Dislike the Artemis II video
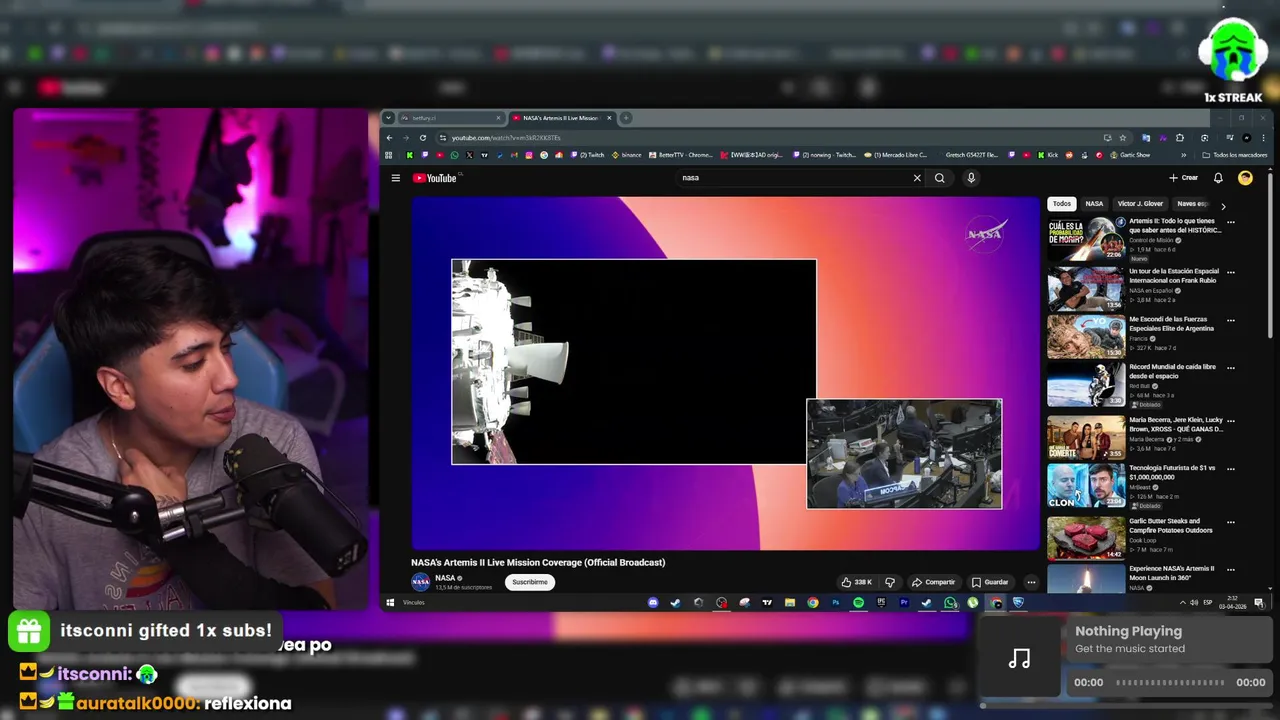The image size is (1280, 720). click(x=889, y=582)
